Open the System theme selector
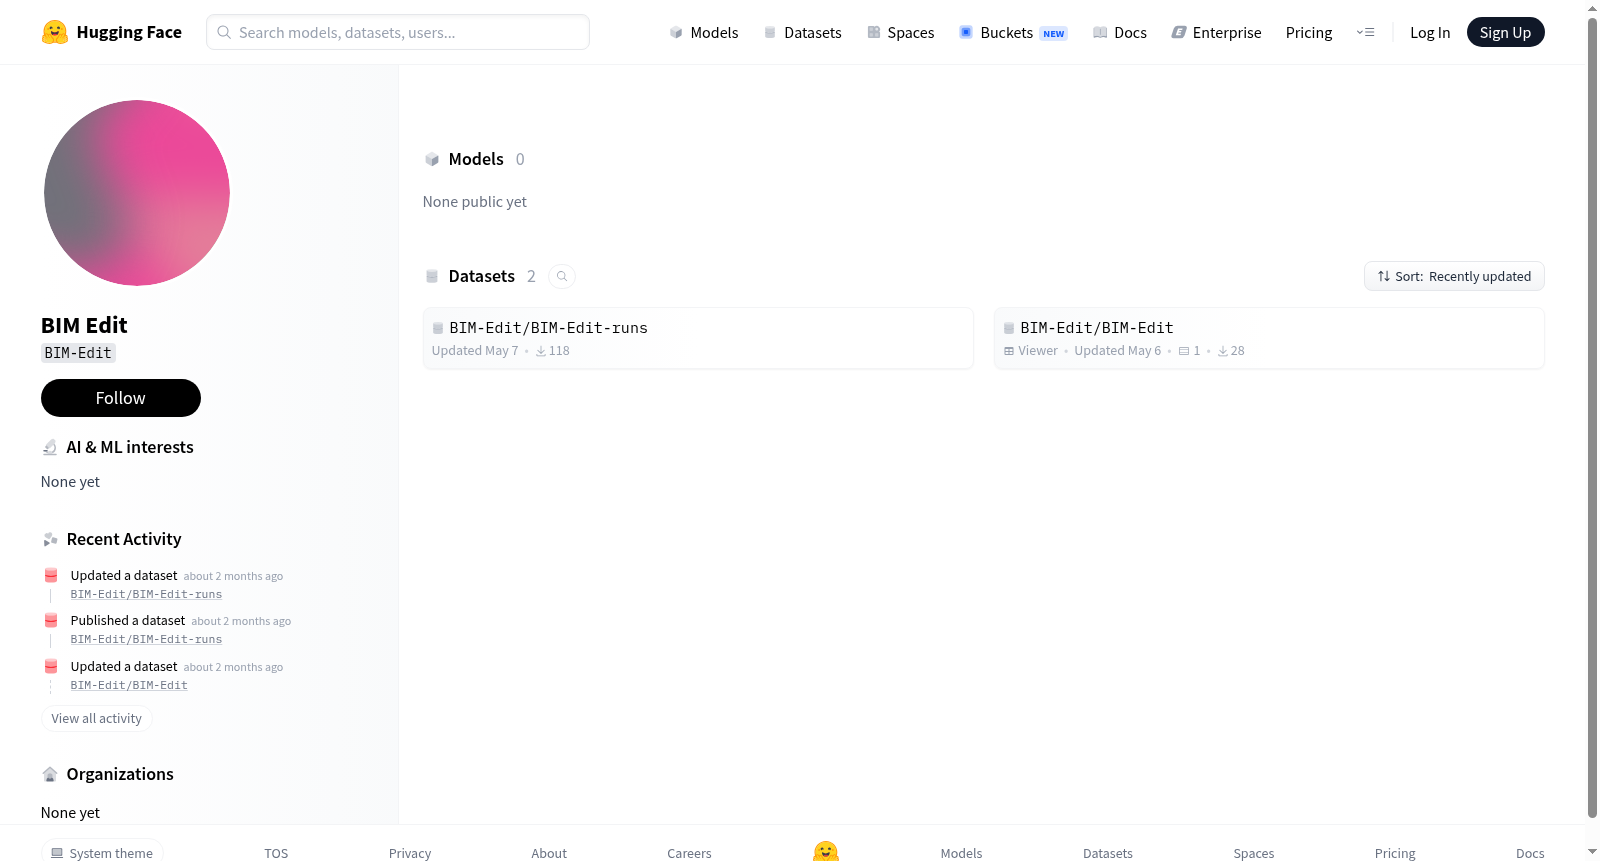This screenshot has width=1600, height=861. 102,853
